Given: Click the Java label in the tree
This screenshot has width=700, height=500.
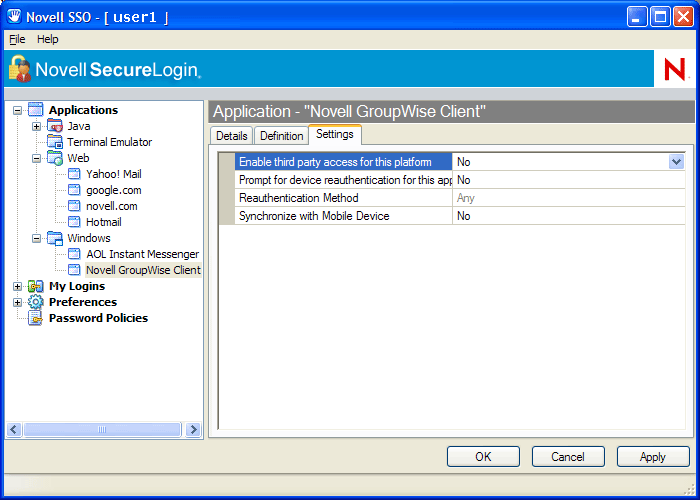Looking at the screenshot, I should click(x=79, y=126).
